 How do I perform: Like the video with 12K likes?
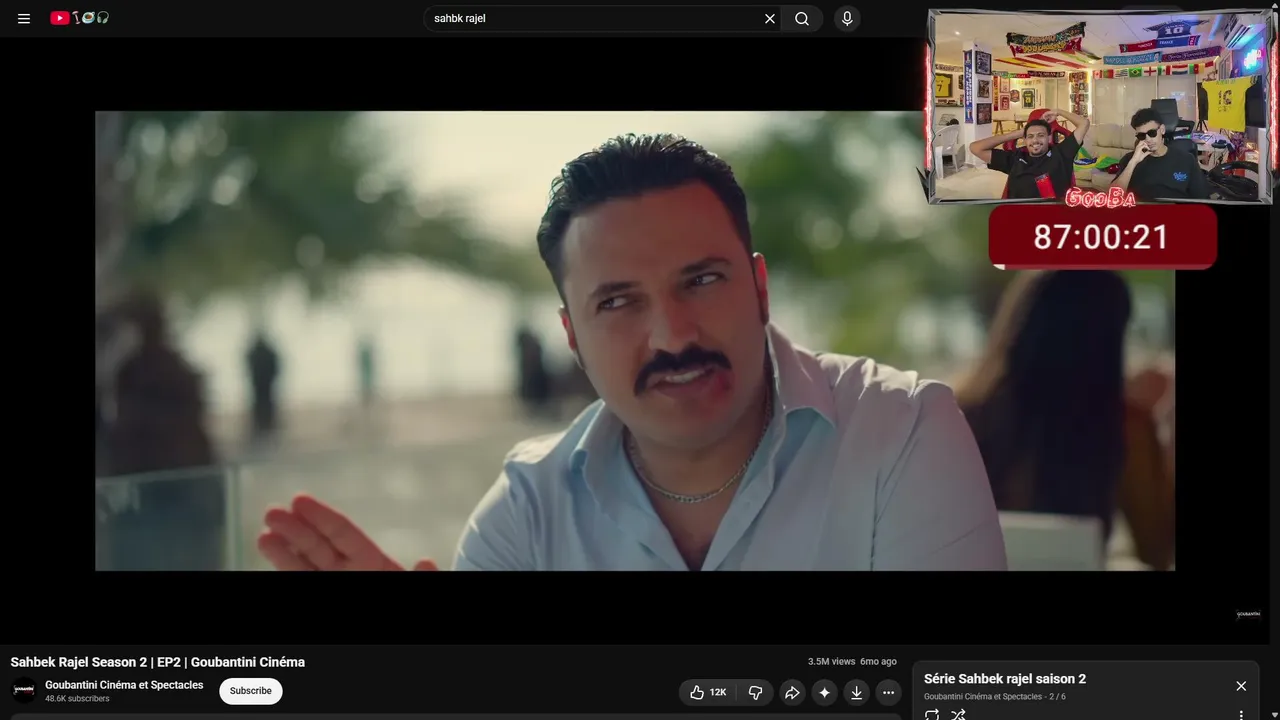(708, 692)
